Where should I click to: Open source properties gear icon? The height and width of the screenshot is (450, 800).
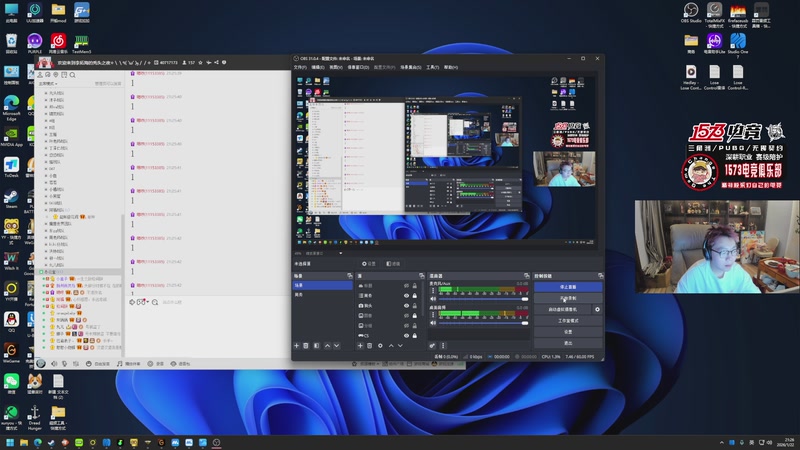[380, 345]
